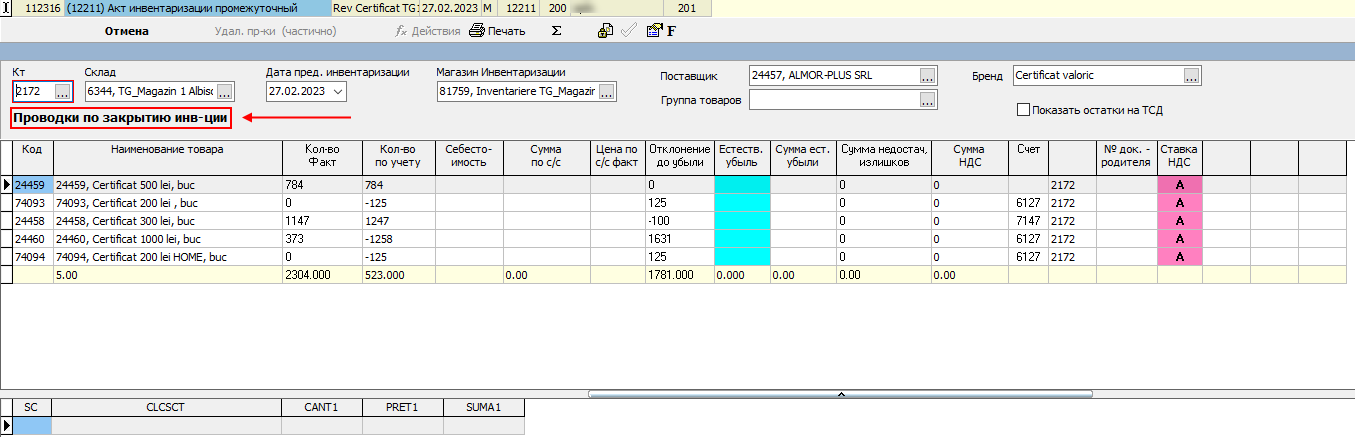The height and width of the screenshot is (437, 1355).
Task: Click the Кол-во Факт column header
Action: pos(322,158)
